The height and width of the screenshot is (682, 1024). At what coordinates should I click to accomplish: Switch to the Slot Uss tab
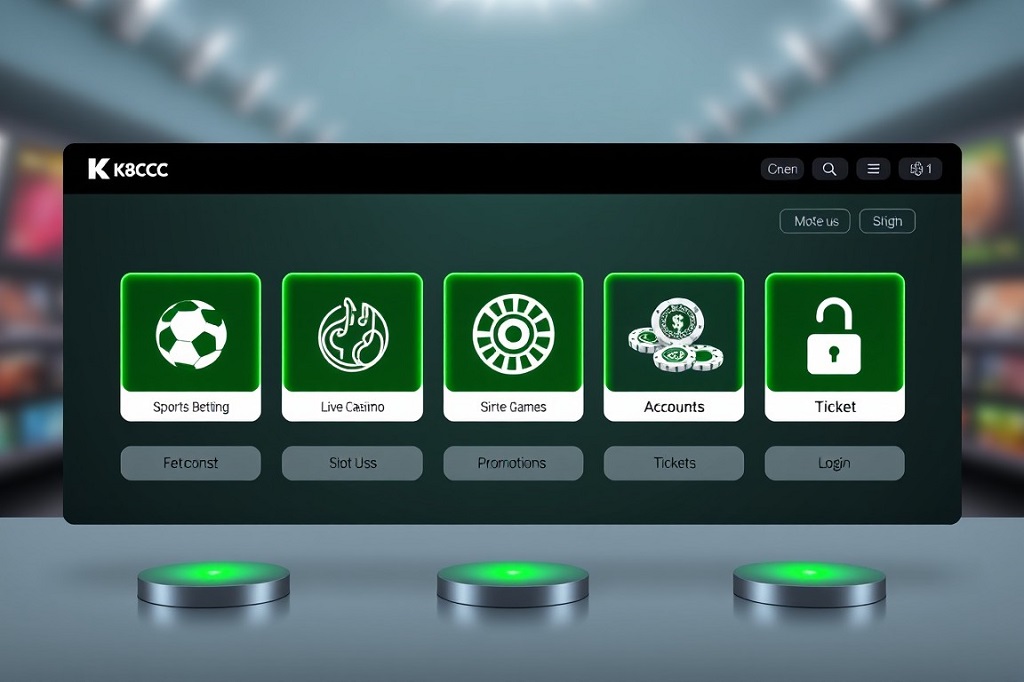(x=352, y=463)
